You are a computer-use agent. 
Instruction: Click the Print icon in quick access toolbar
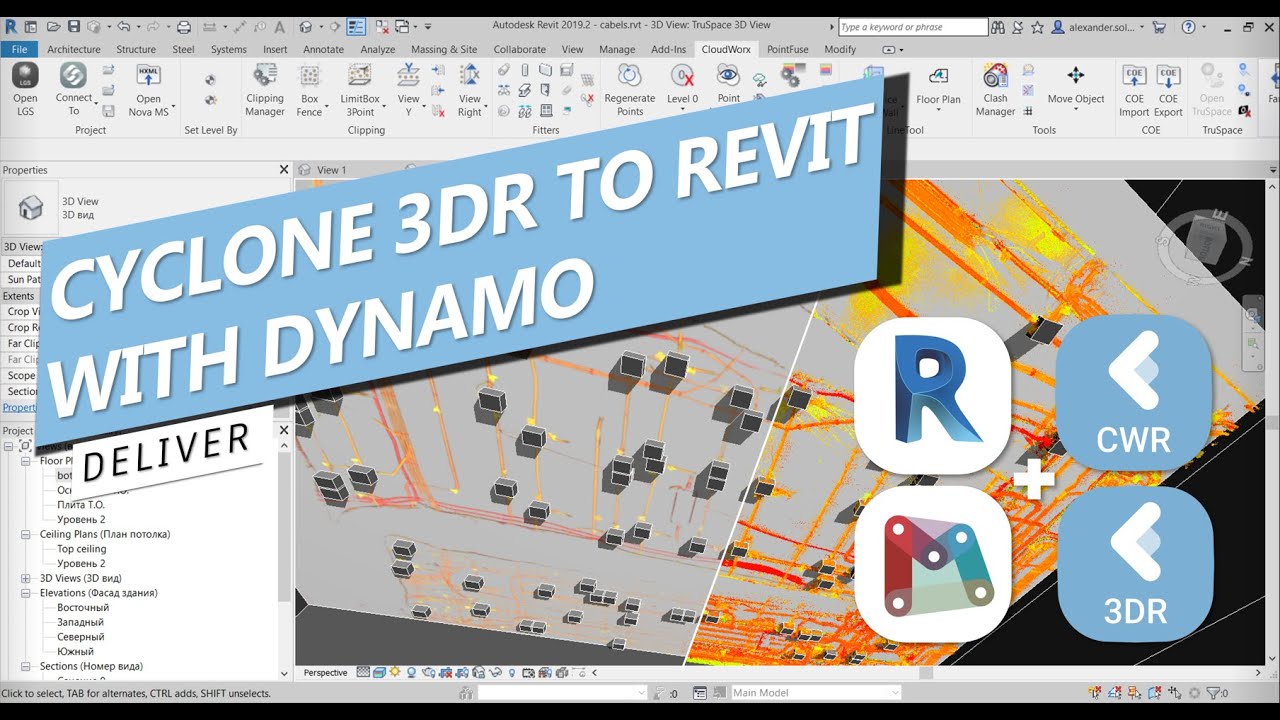click(183, 26)
